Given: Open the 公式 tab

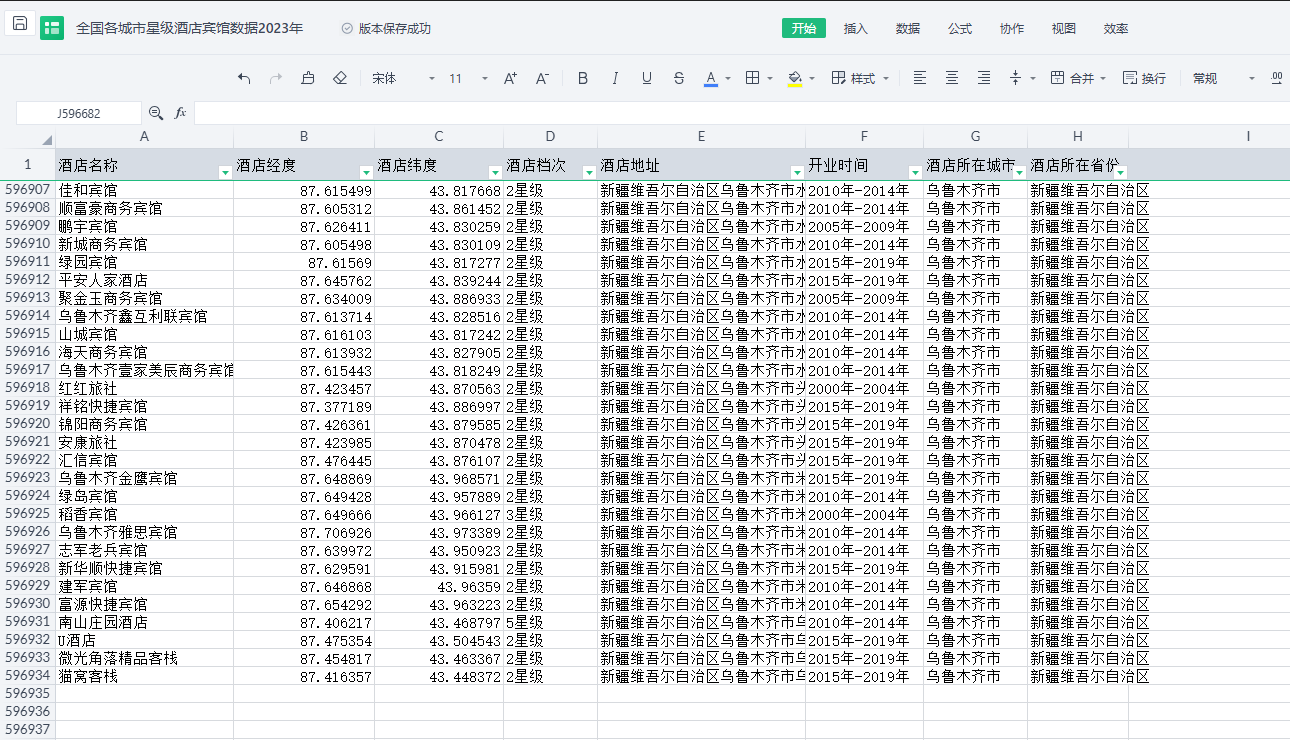Looking at the screenshot, I should click(960, 29).
